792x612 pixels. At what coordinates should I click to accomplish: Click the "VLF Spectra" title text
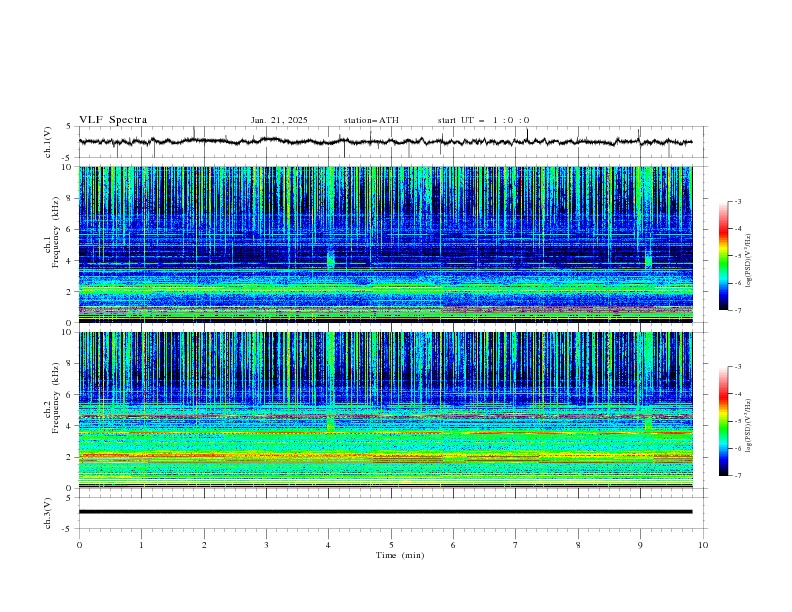pos(113,120)
